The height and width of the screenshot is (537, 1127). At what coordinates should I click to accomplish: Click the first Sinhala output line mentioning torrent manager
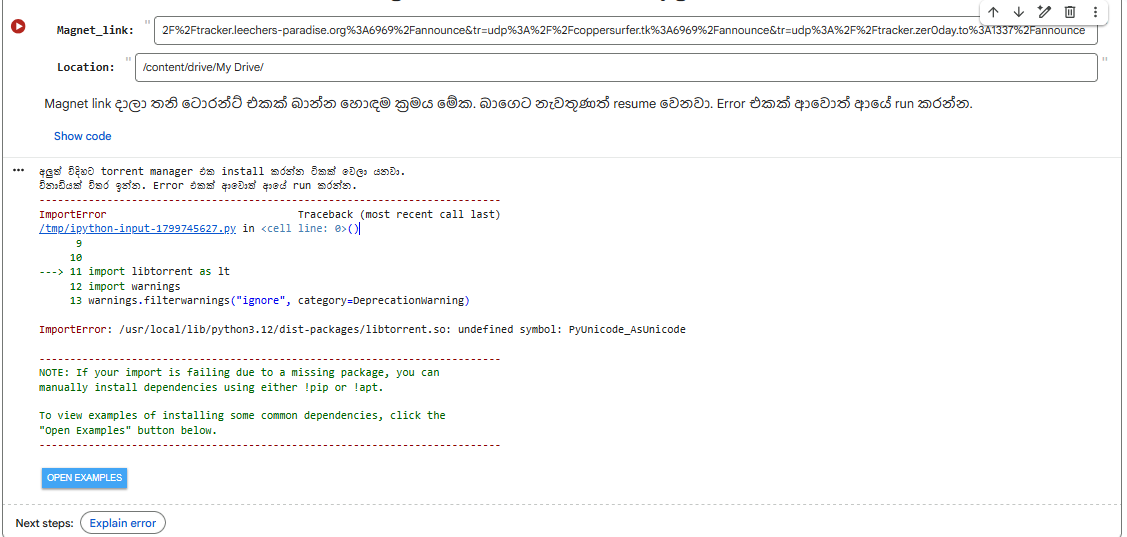[x=222, y=171]
